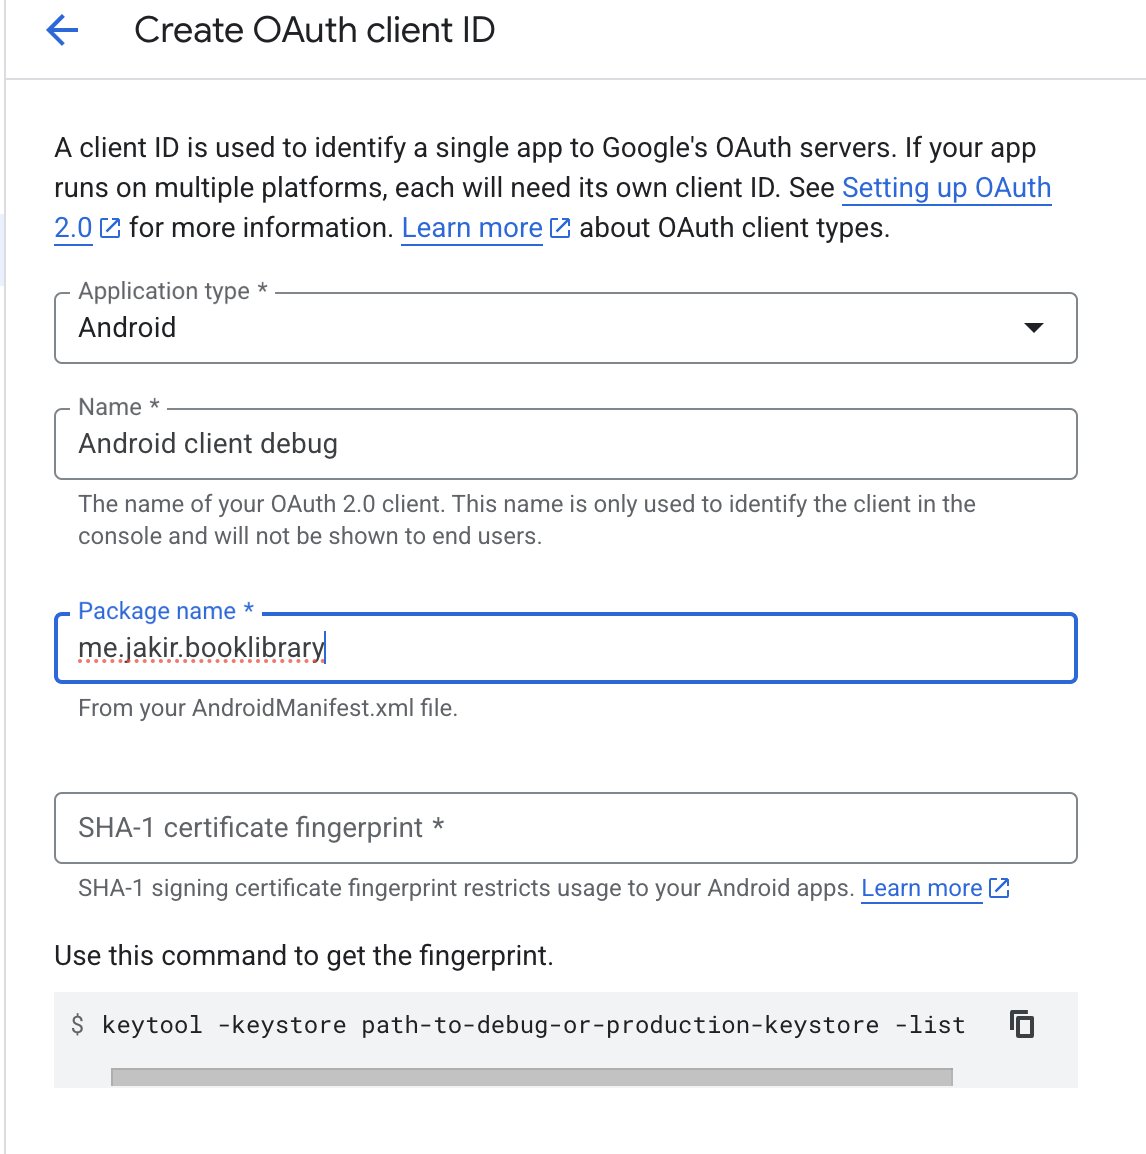Open the "Setting up OAuth" link

[x=946, y=188]
